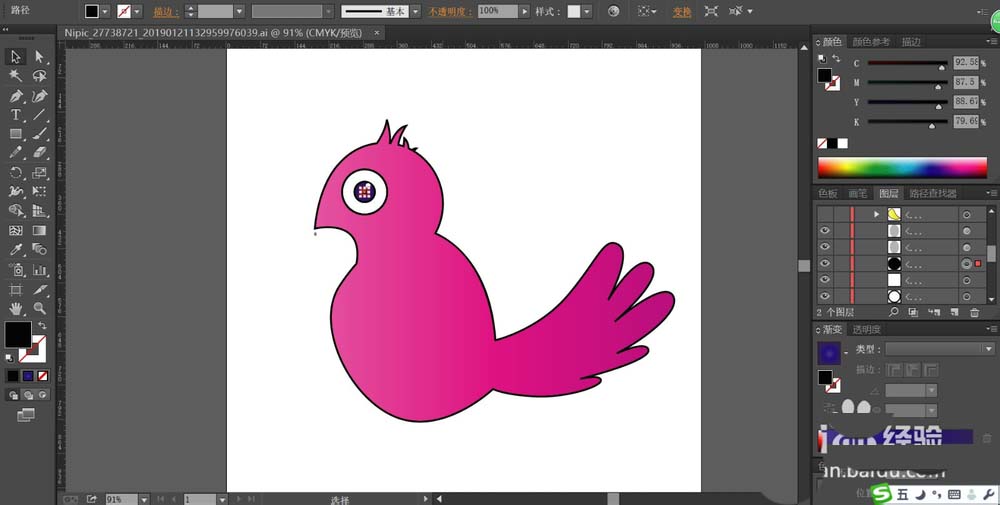The image size is (1000, 505).
Task: Select the Type tool
Action: 16,115
